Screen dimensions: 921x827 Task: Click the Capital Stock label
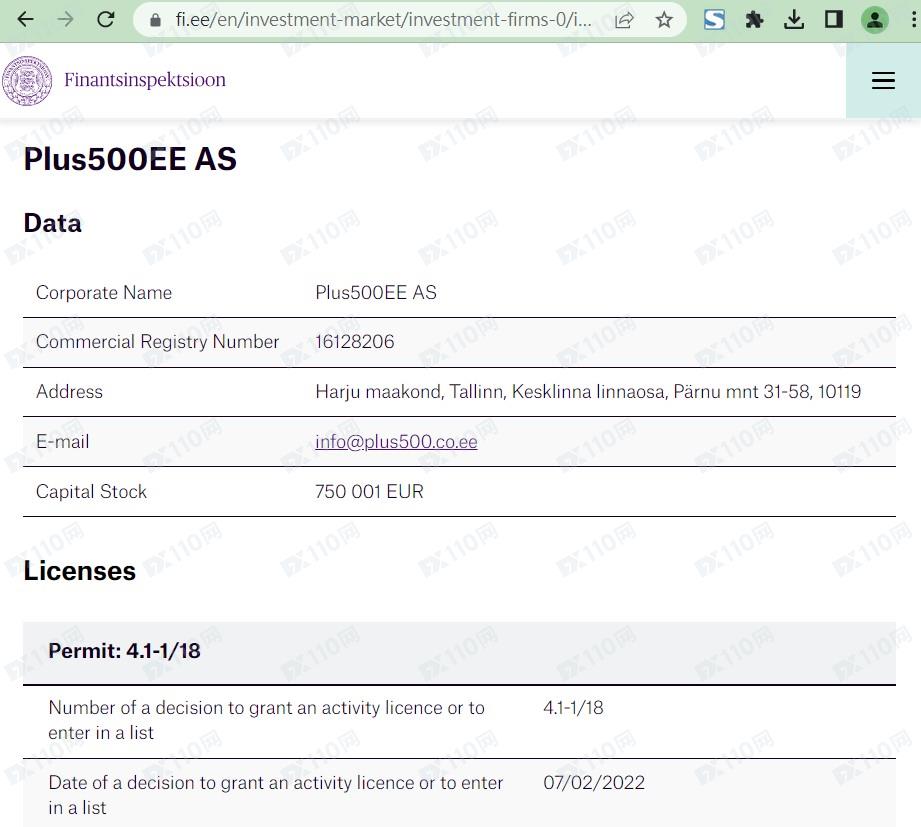tap(91, 492)
